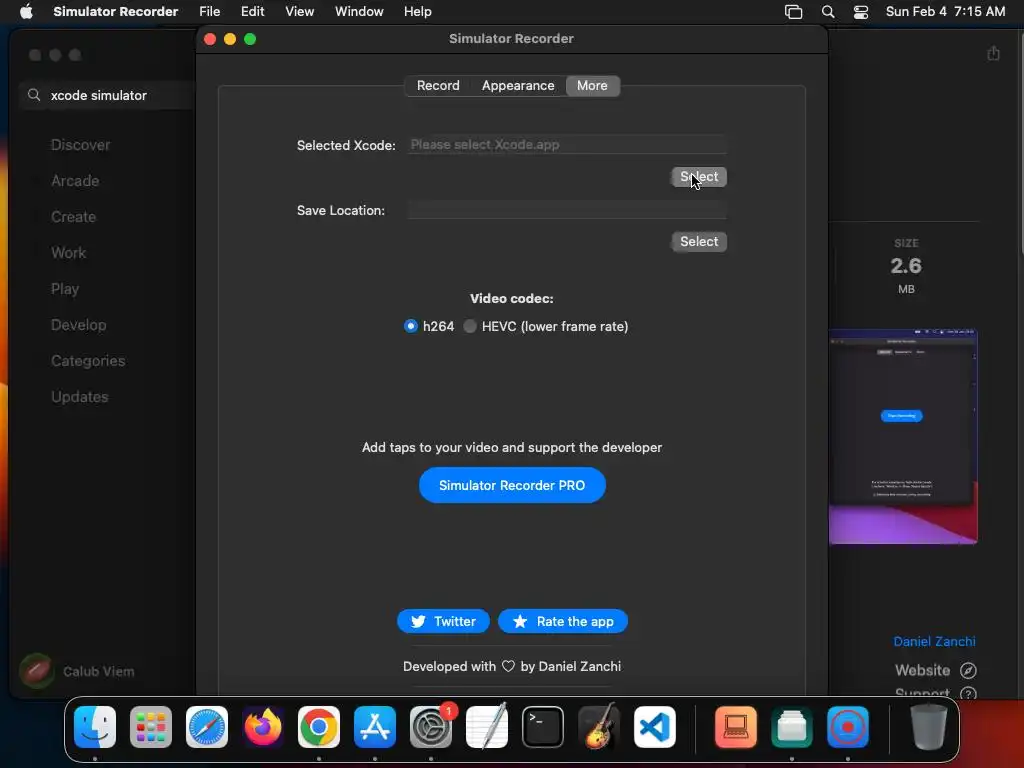Screen dimensions: 1024x768
Task: Open the orange laptop app in dock
Action: [x=736, y=727]
